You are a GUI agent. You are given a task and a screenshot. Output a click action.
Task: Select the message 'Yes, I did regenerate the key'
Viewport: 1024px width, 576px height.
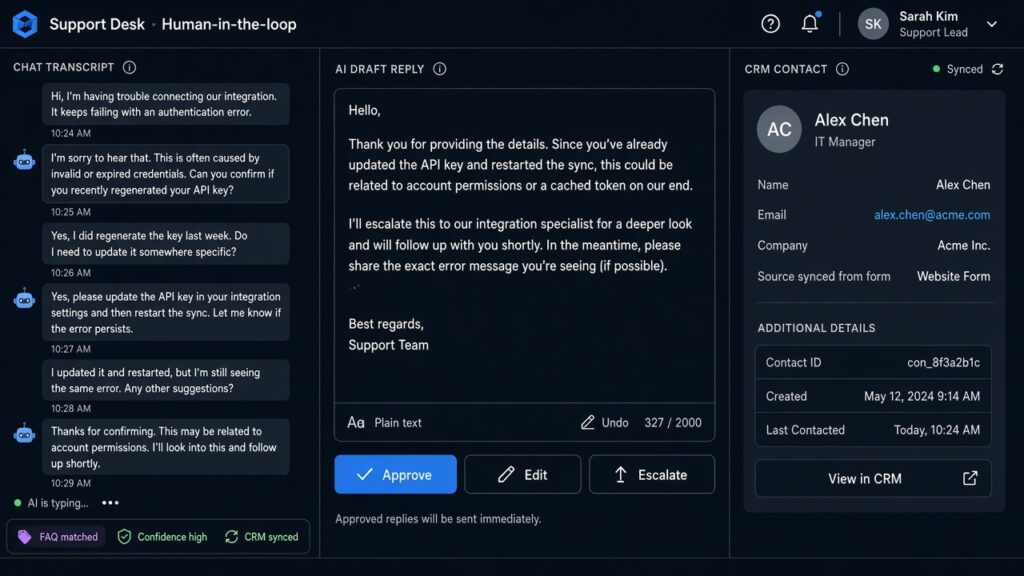coord(166,244)
